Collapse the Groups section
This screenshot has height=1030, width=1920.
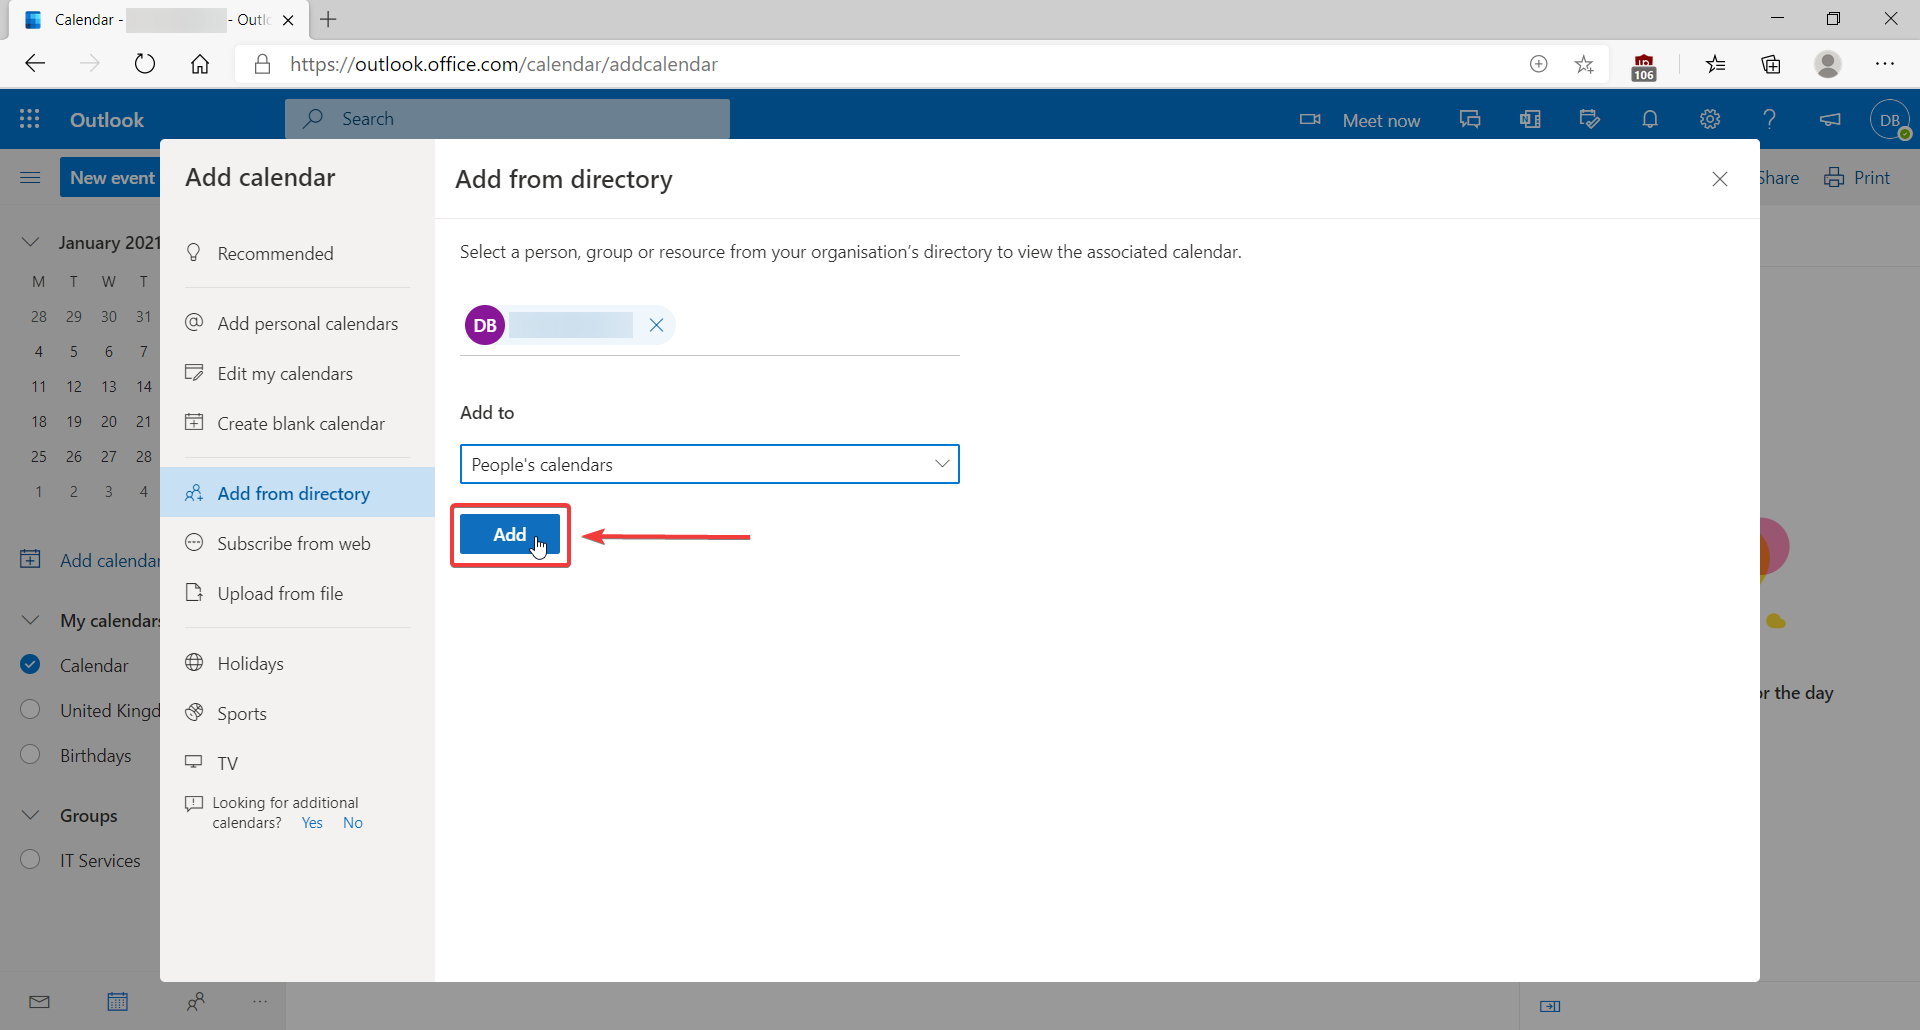tap(30, 815)
